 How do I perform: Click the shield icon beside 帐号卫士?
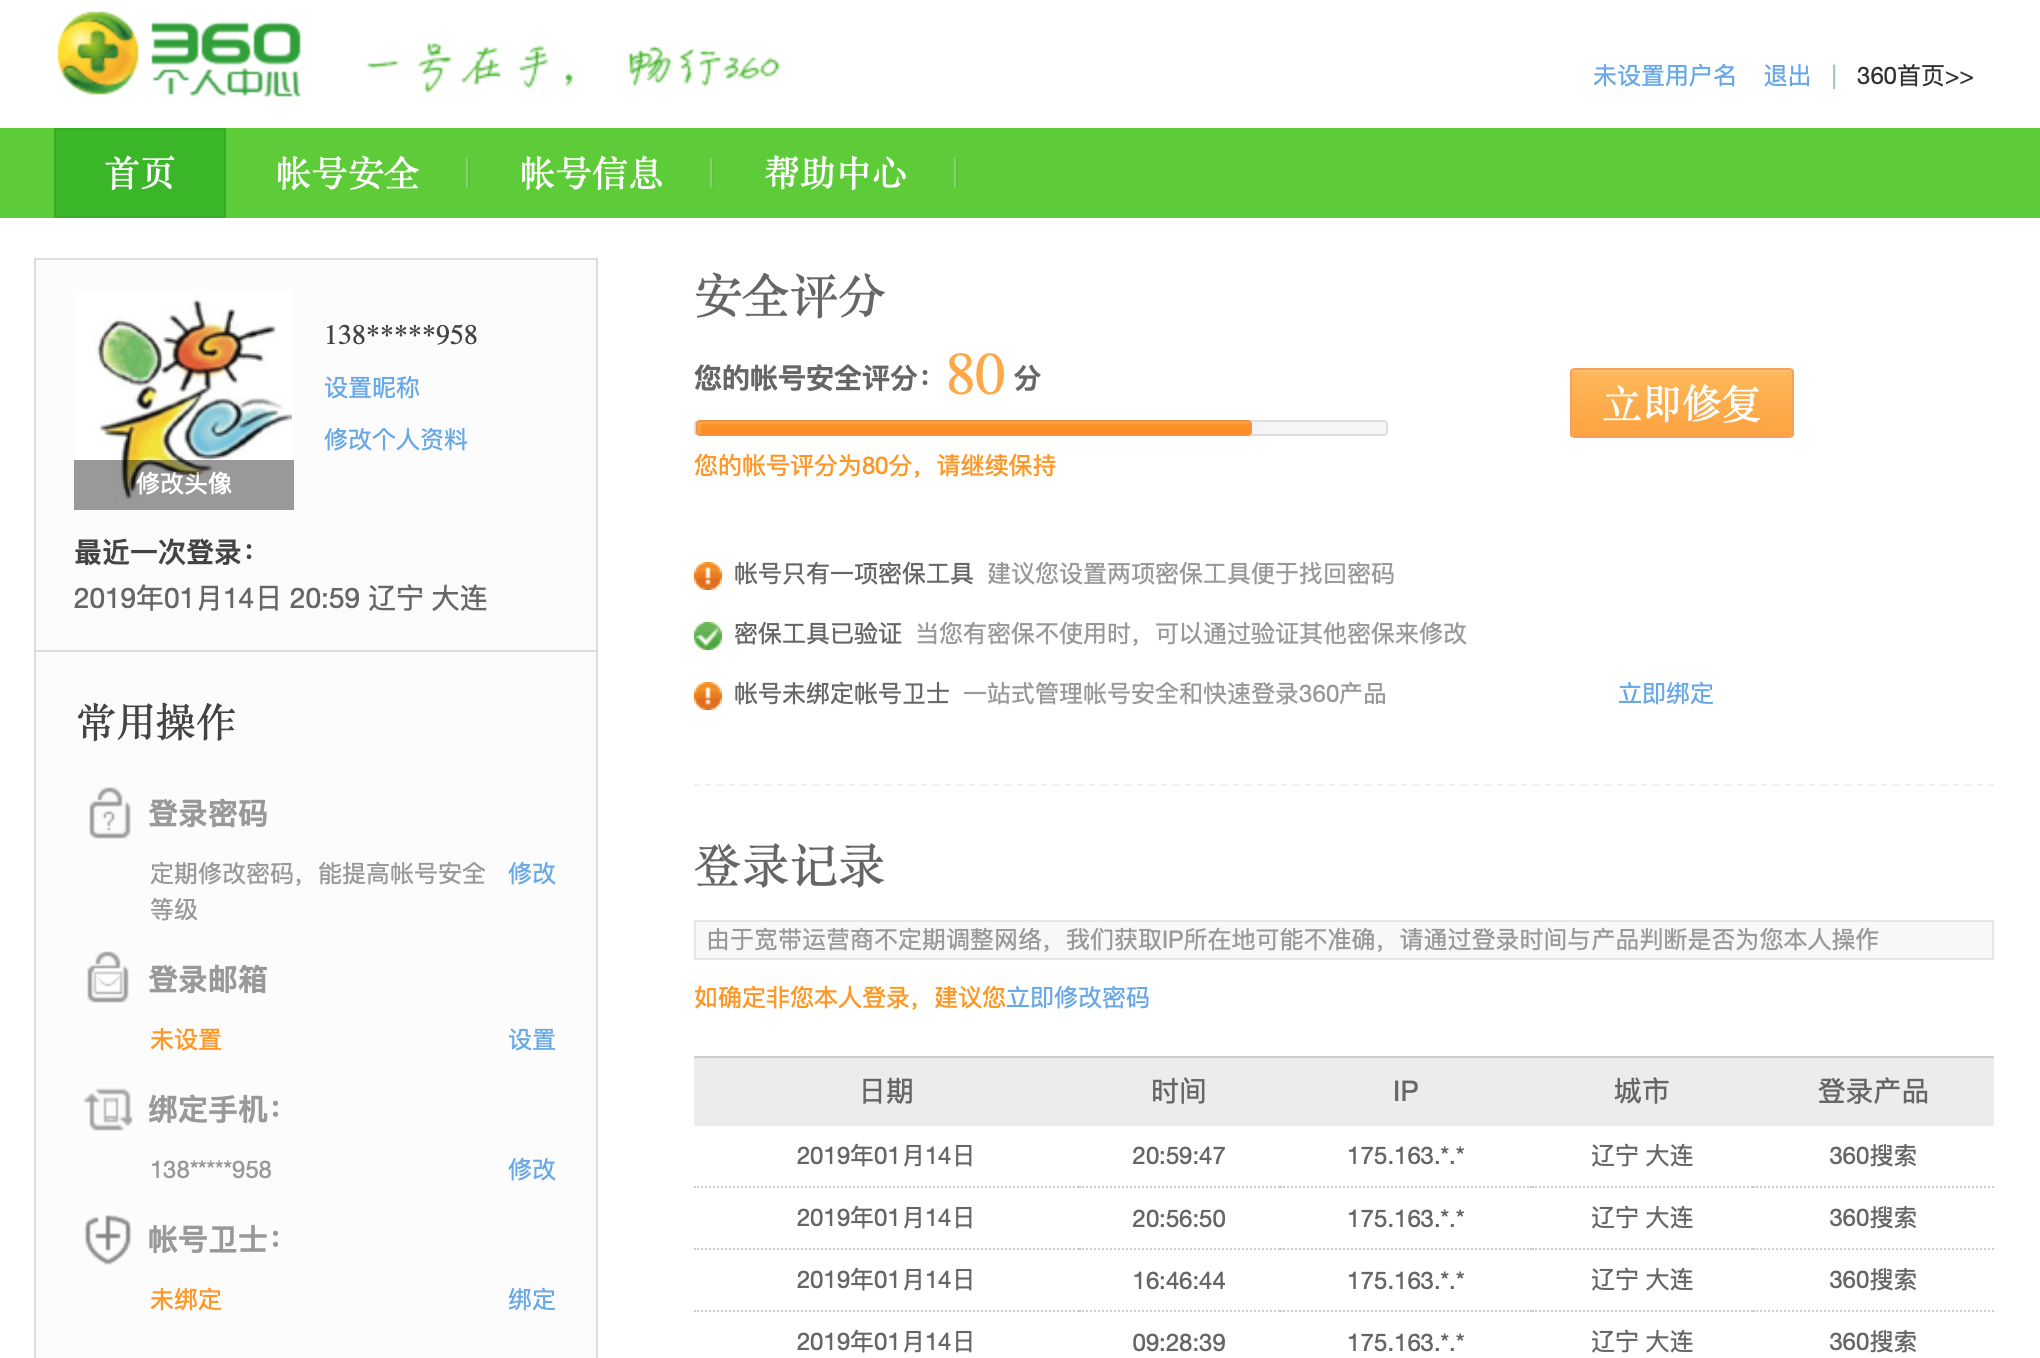click(x=108, y=1240)
